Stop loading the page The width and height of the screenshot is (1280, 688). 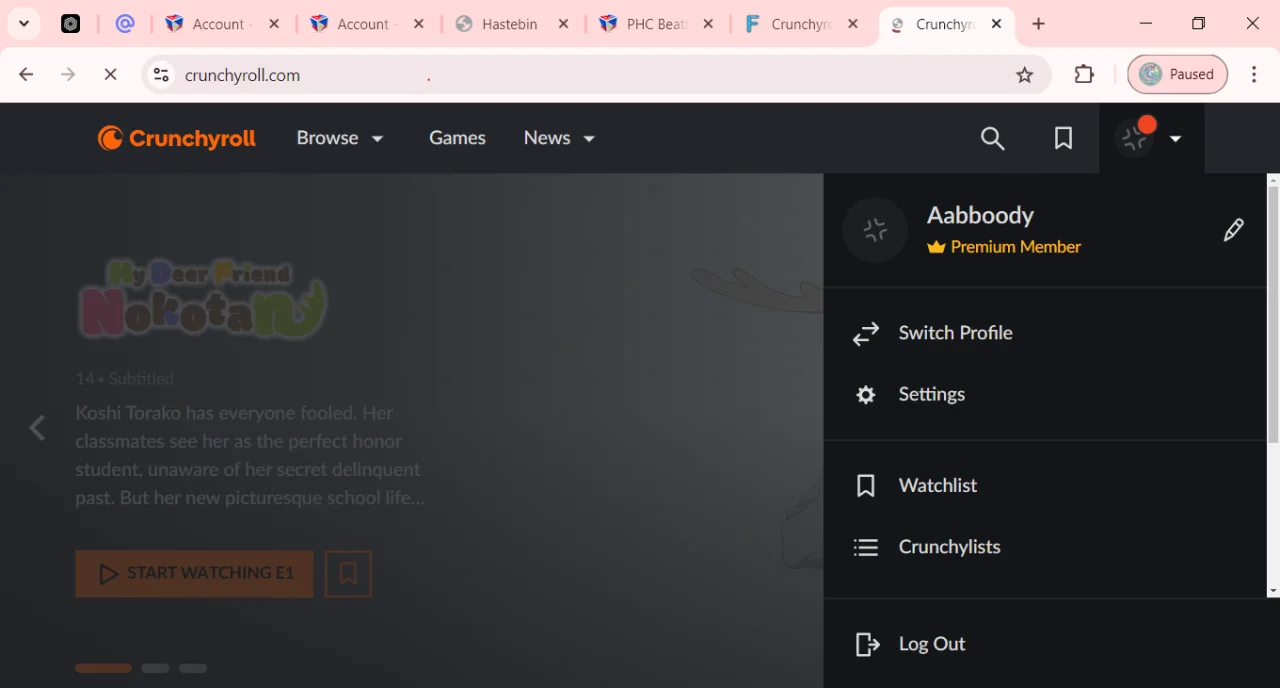[110, 74]
